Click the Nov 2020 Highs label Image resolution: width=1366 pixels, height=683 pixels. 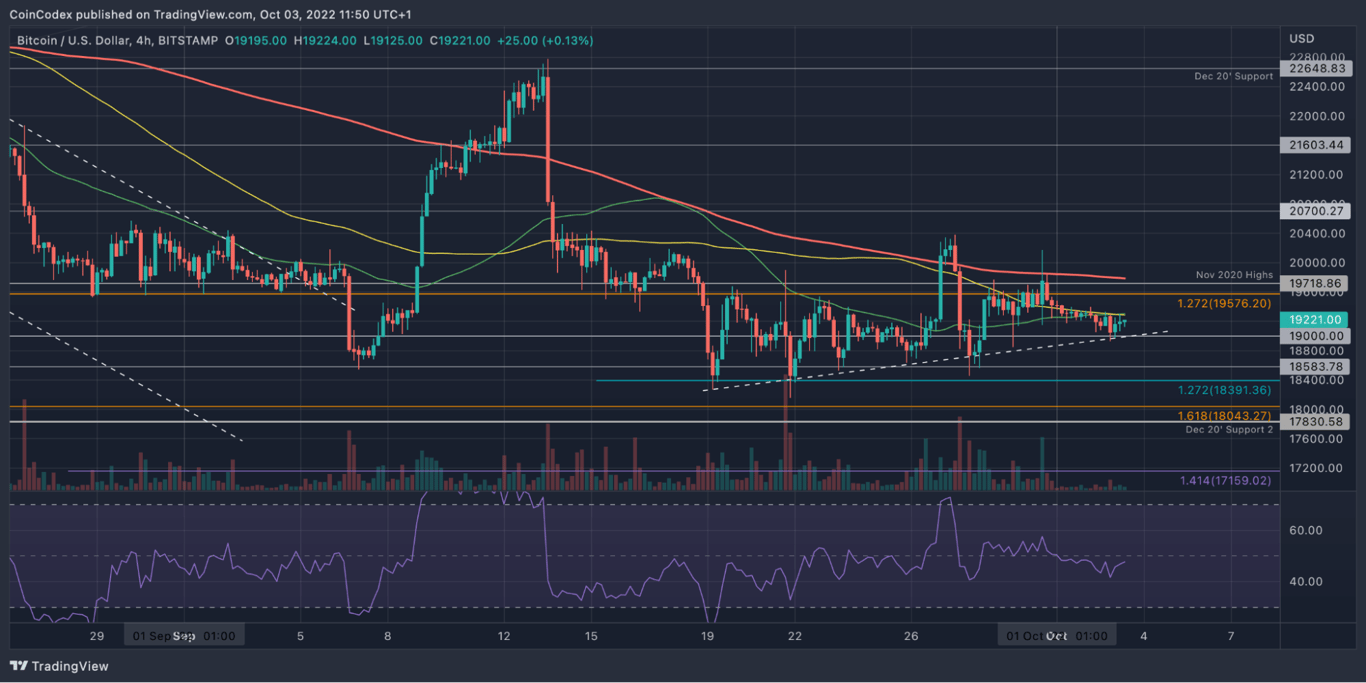(1232, 274)
